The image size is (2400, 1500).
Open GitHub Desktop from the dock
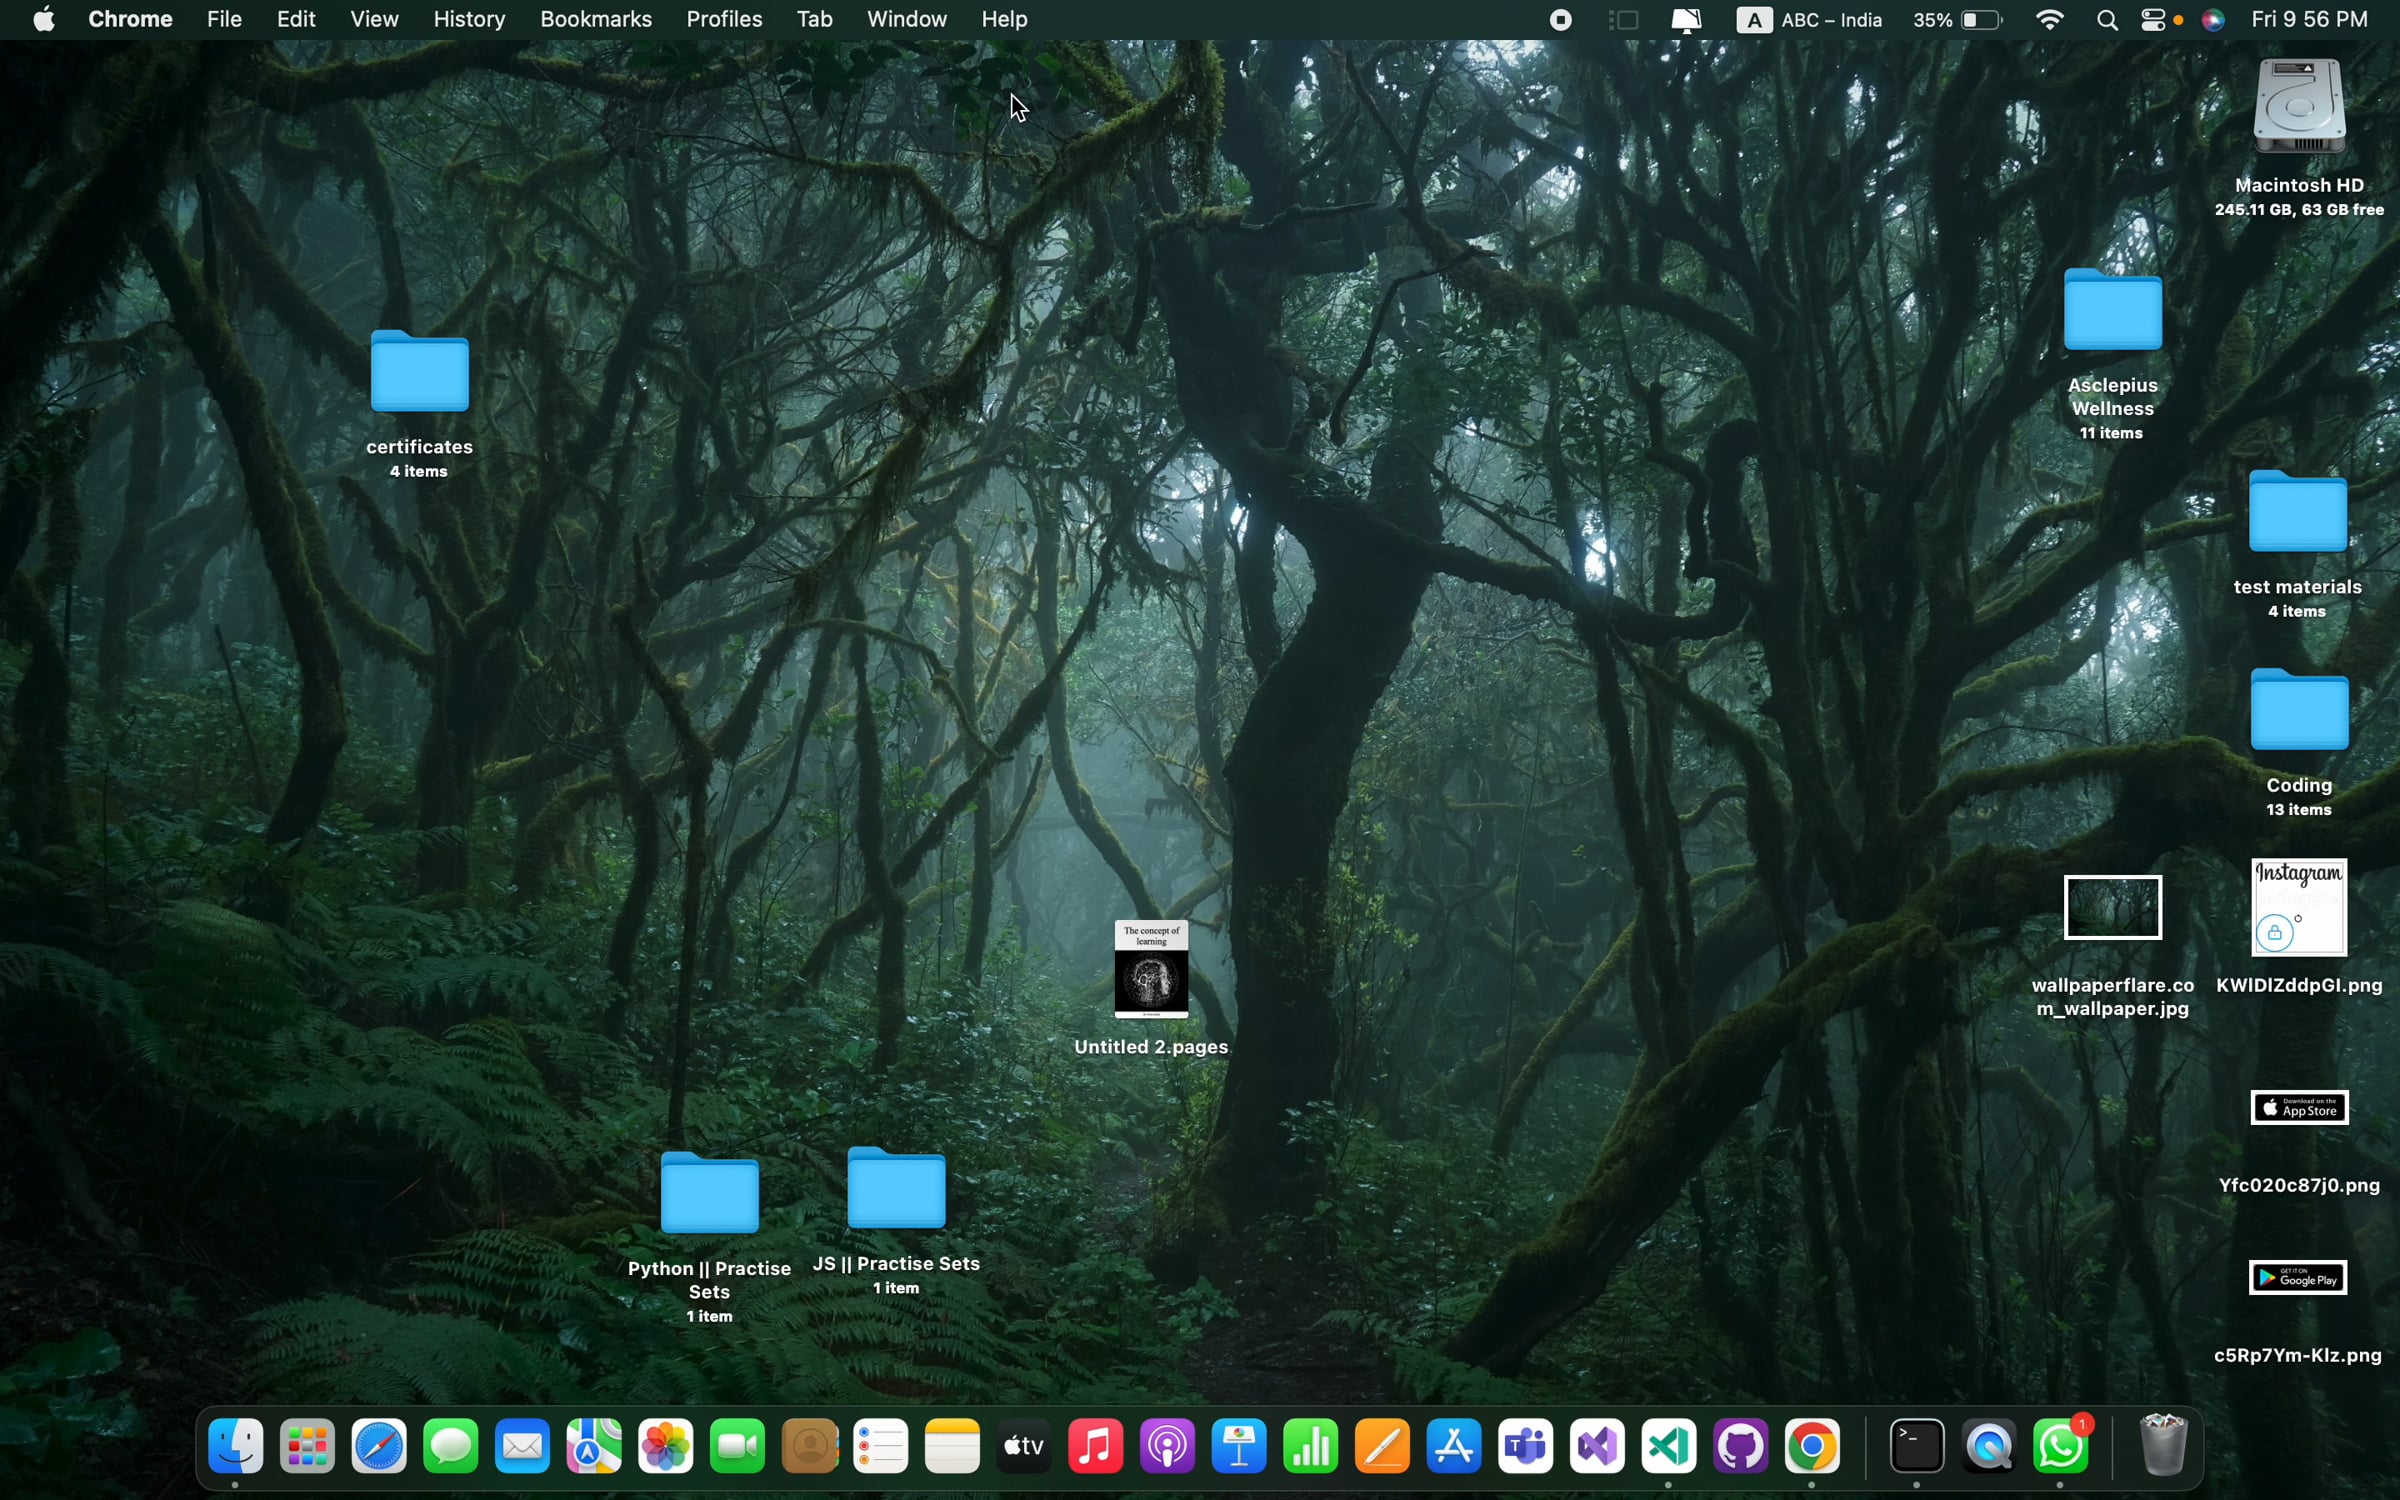pyautogui.click(x=1740, y=1446)
